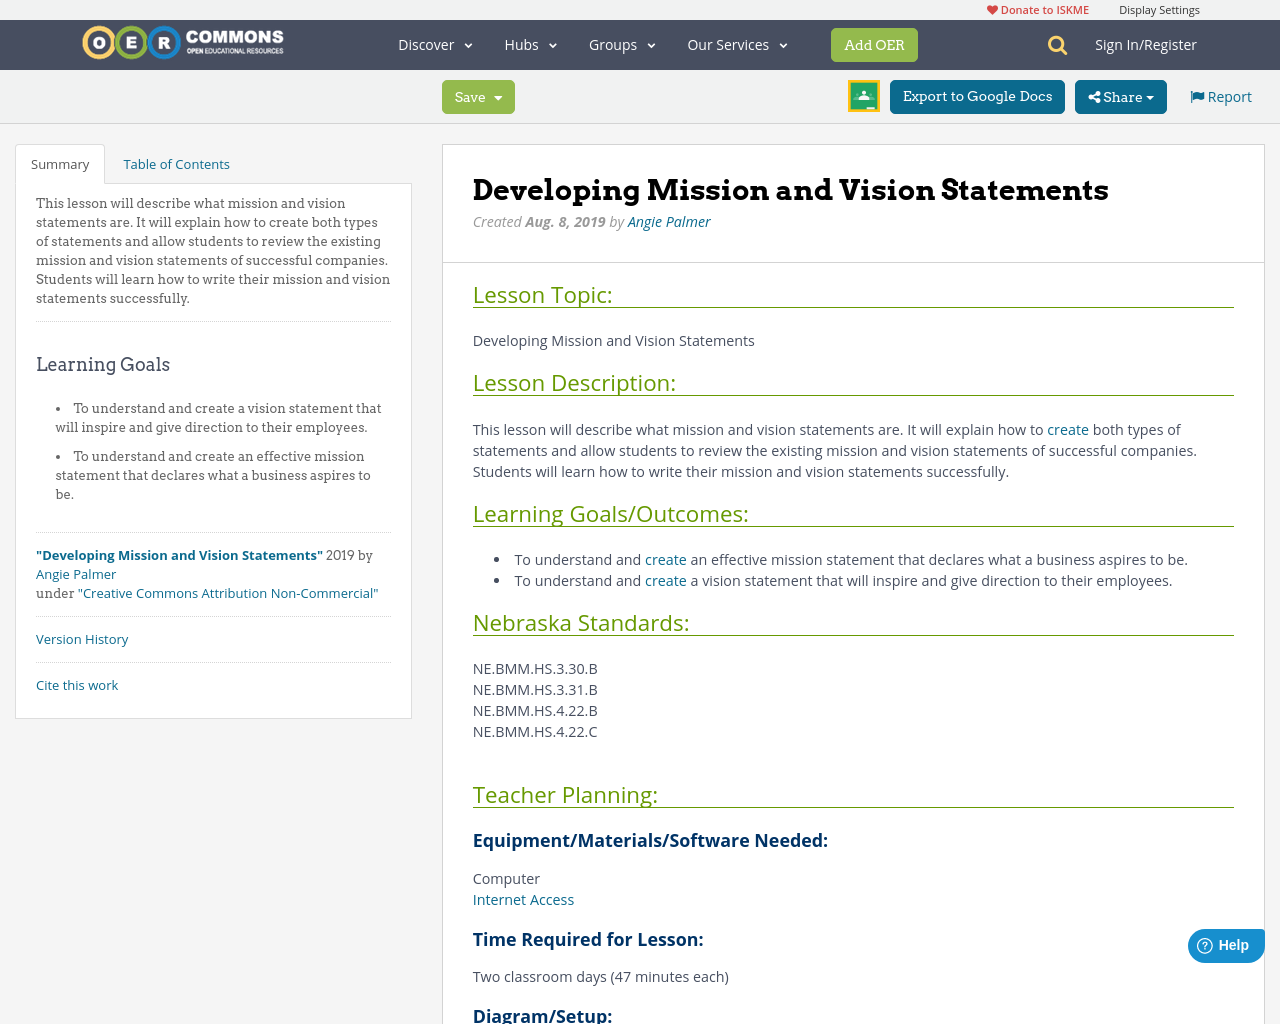
Task: Click the Sign In/Register link
Action: [x=1146, y=43]
